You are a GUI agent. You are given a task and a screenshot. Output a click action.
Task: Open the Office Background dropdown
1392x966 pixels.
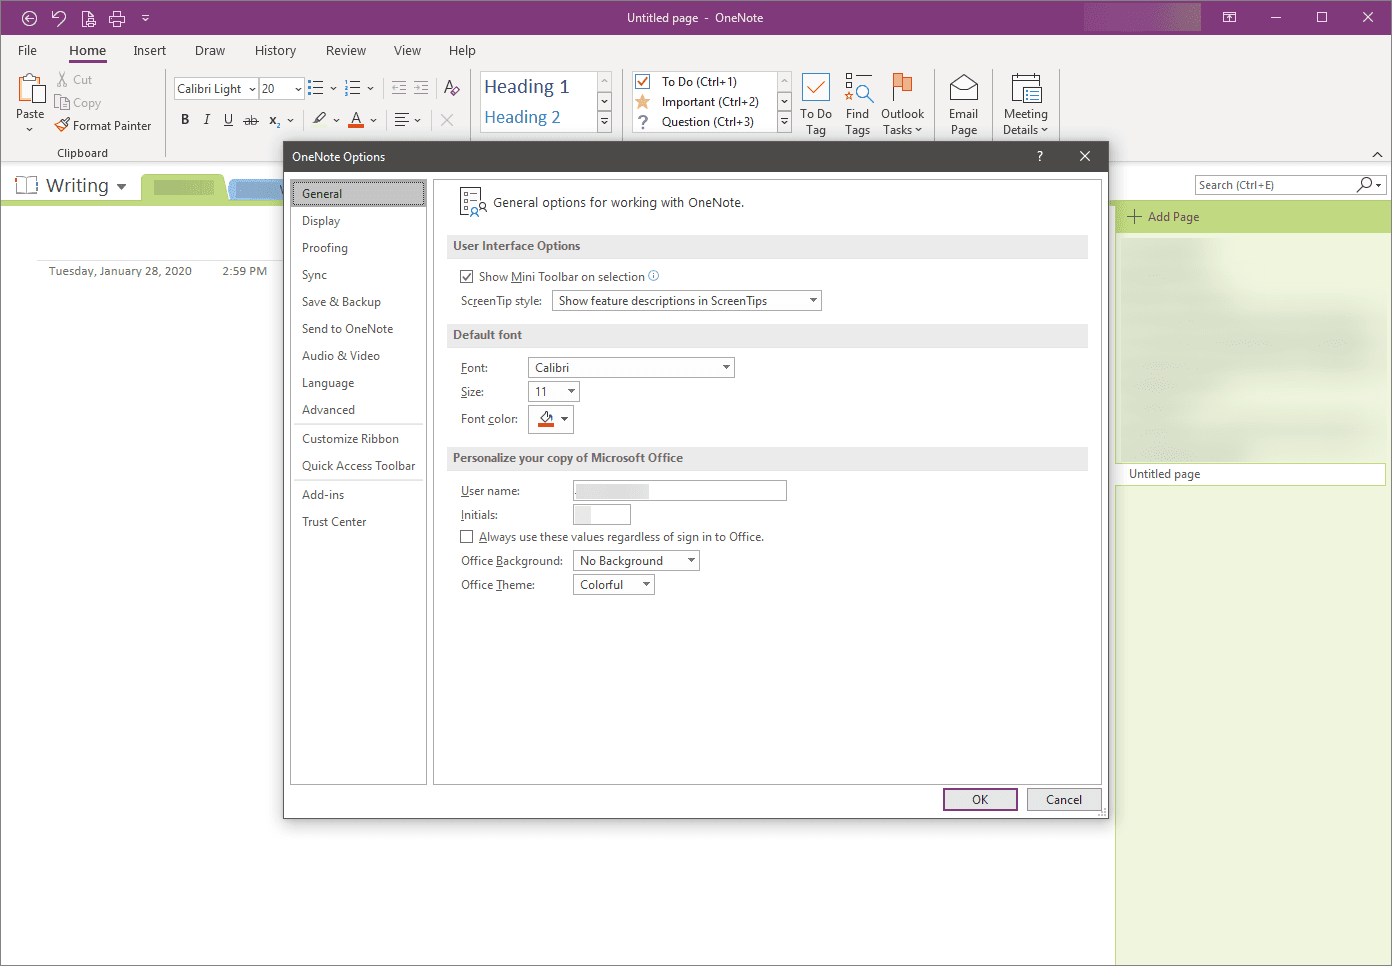pos(636,561)
